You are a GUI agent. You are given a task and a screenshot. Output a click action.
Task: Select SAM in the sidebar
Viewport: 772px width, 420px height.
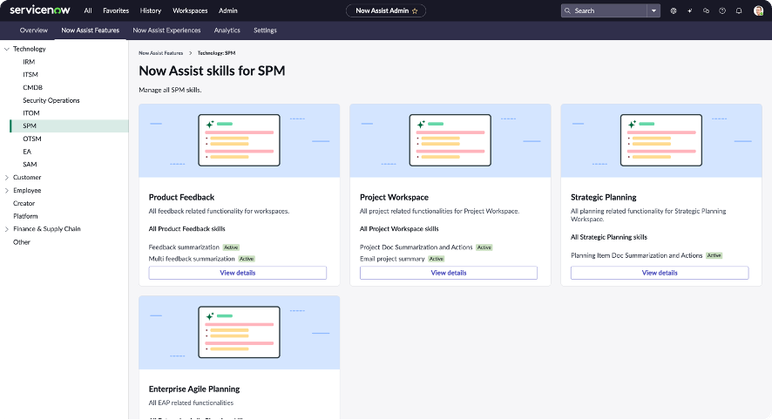[x=30, y=164]
